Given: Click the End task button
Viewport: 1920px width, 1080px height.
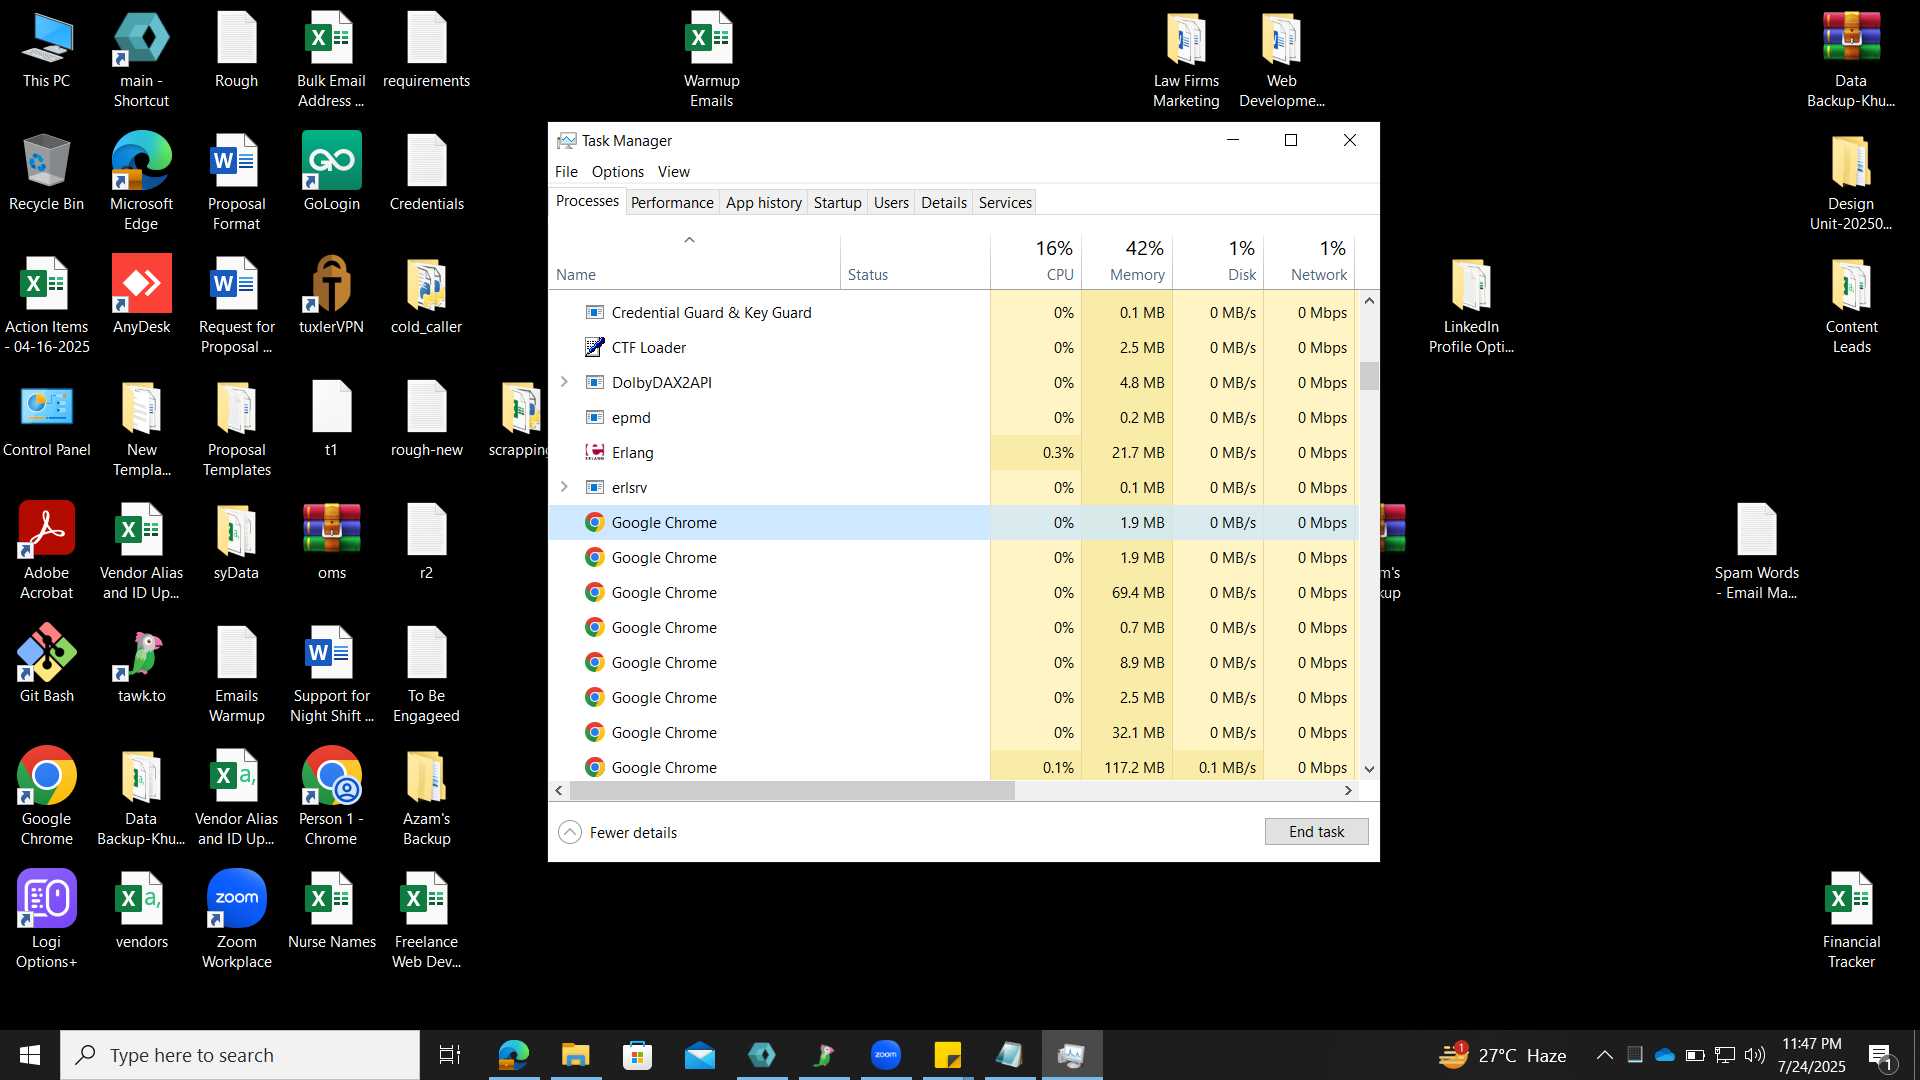Looking at the screenshot, I should click(x=1316, y=832).
